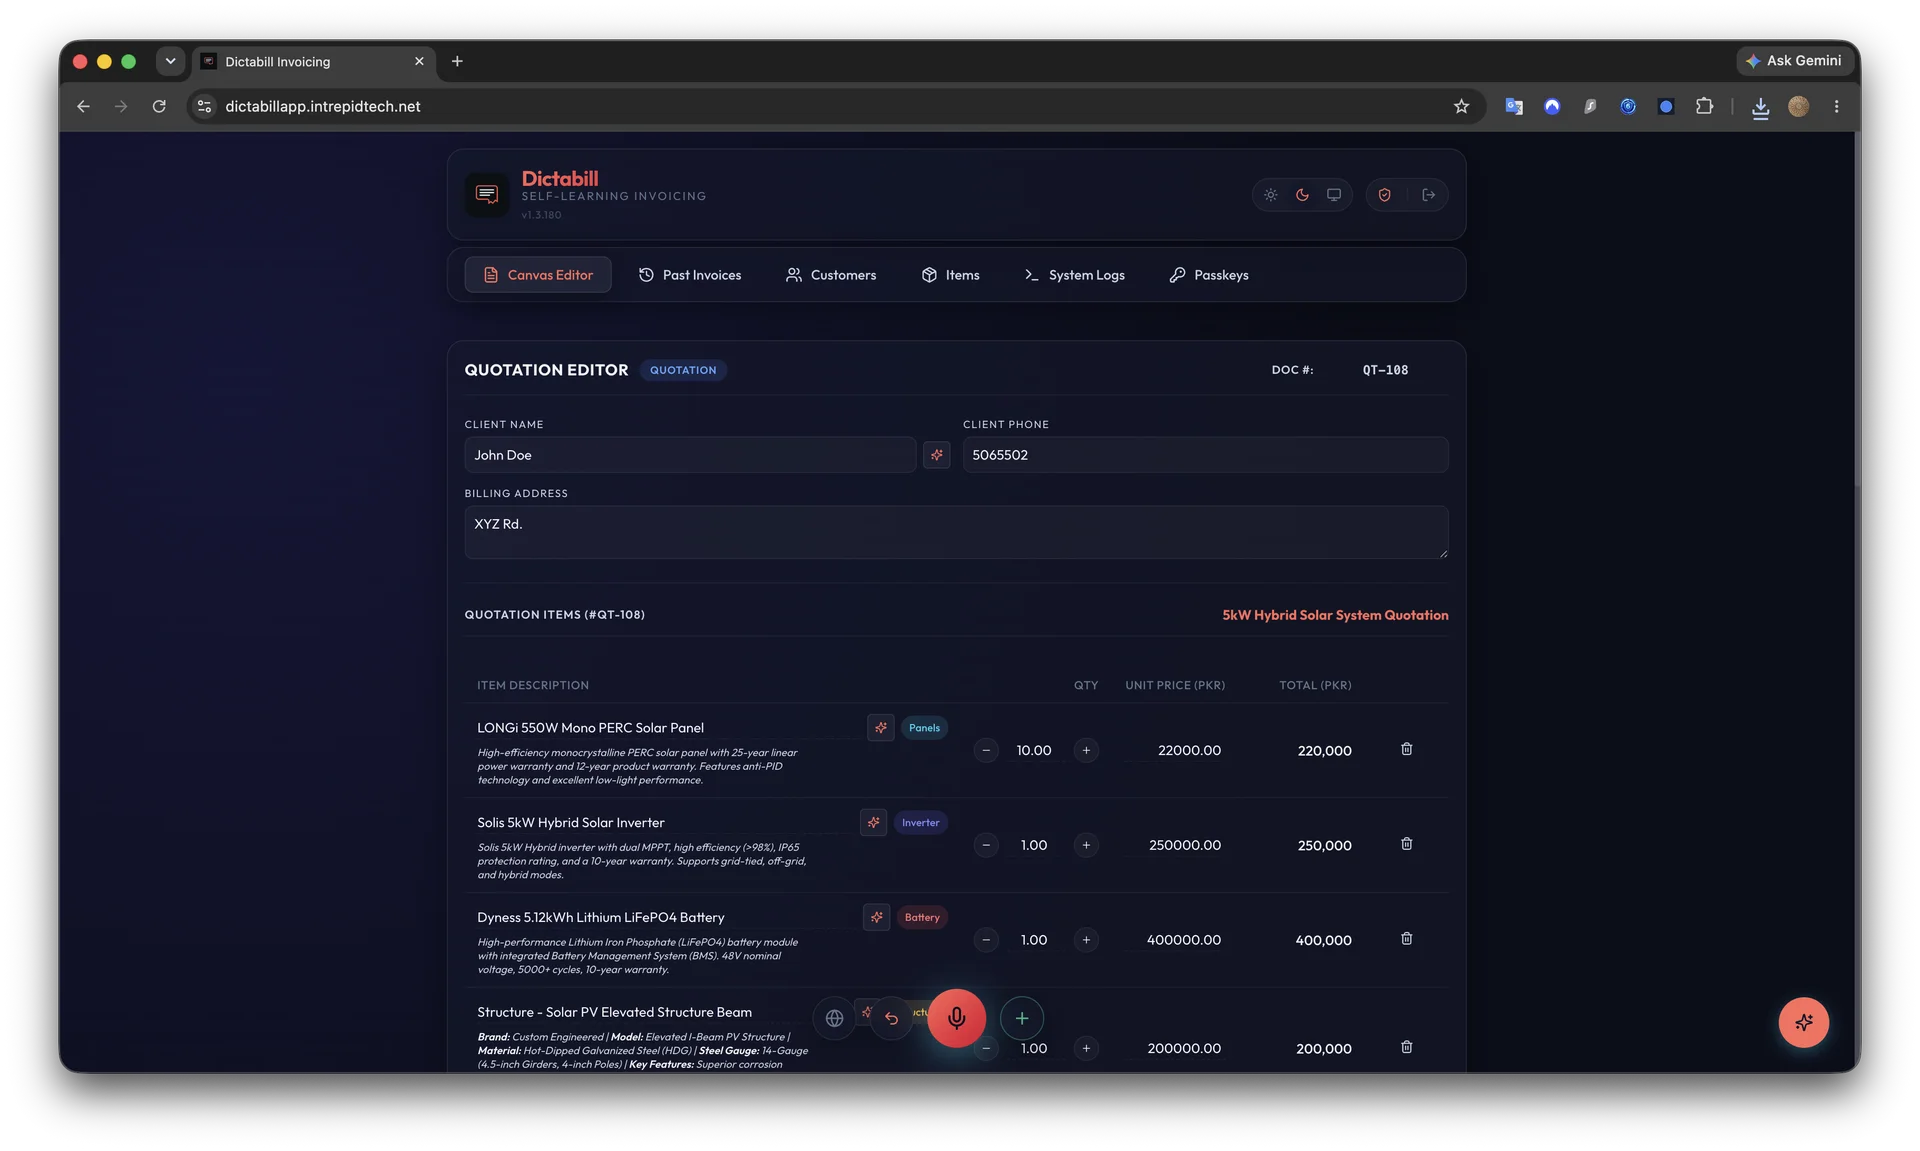Click the sparkle icon beside Client Name
Viewport: 1920px width, 1151px height.
click(x=937, y=455)
